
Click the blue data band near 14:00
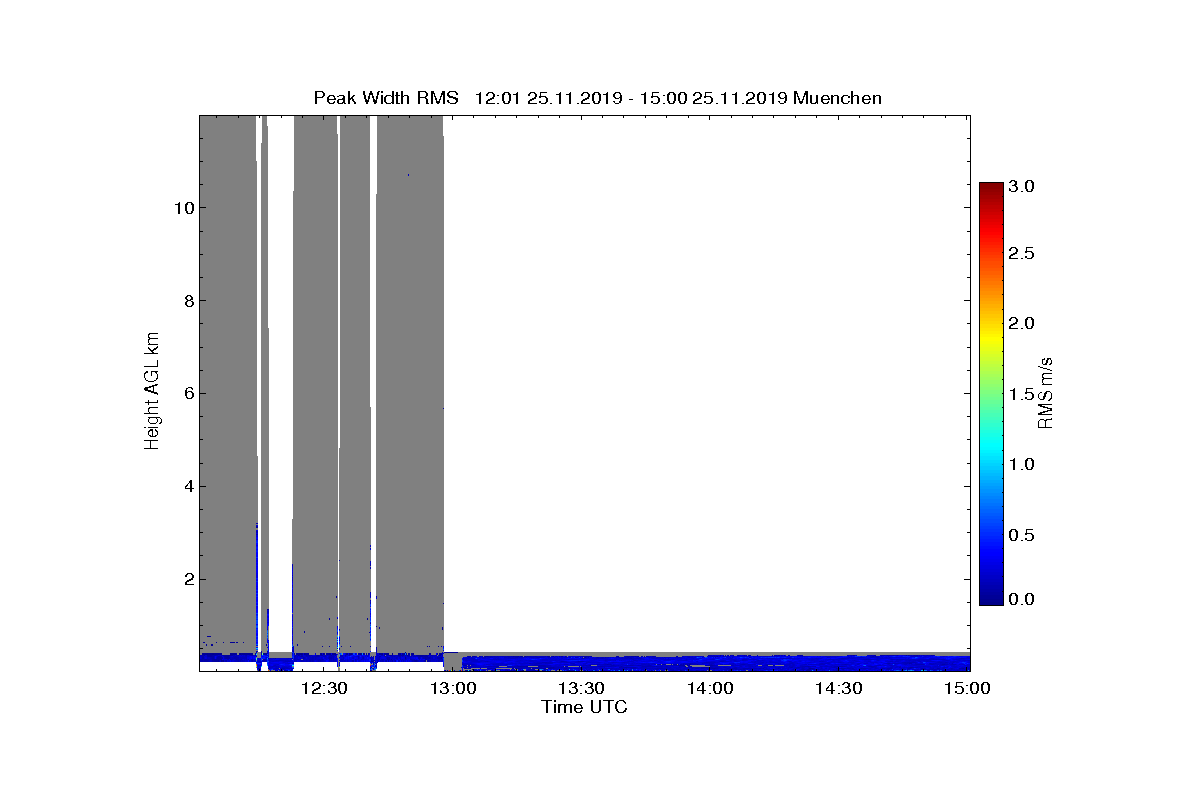click(711, 662)
